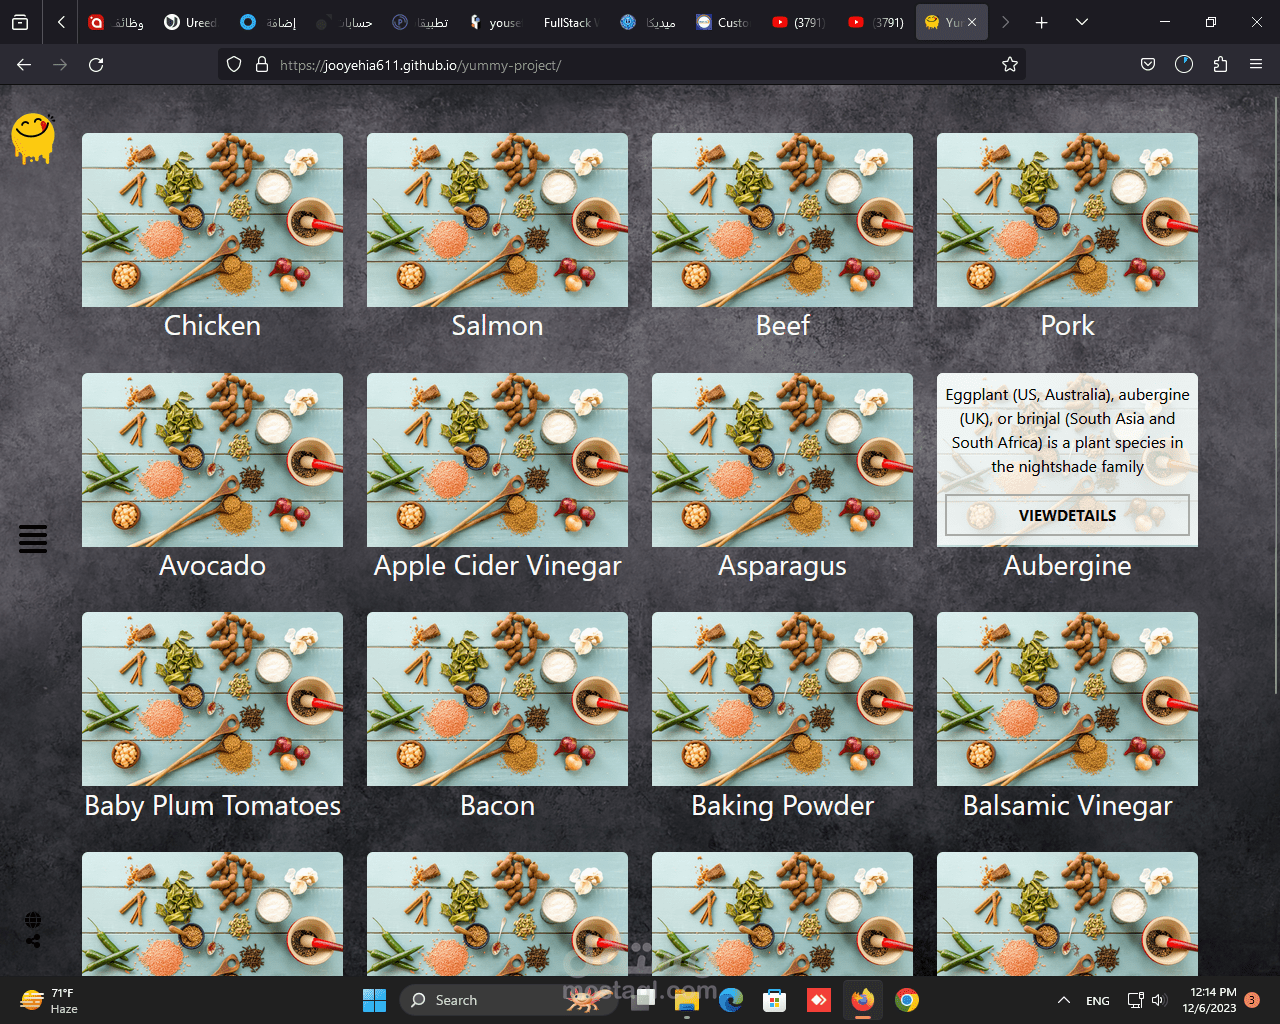Open the Avocado ingredient image

tap(212, 460)
